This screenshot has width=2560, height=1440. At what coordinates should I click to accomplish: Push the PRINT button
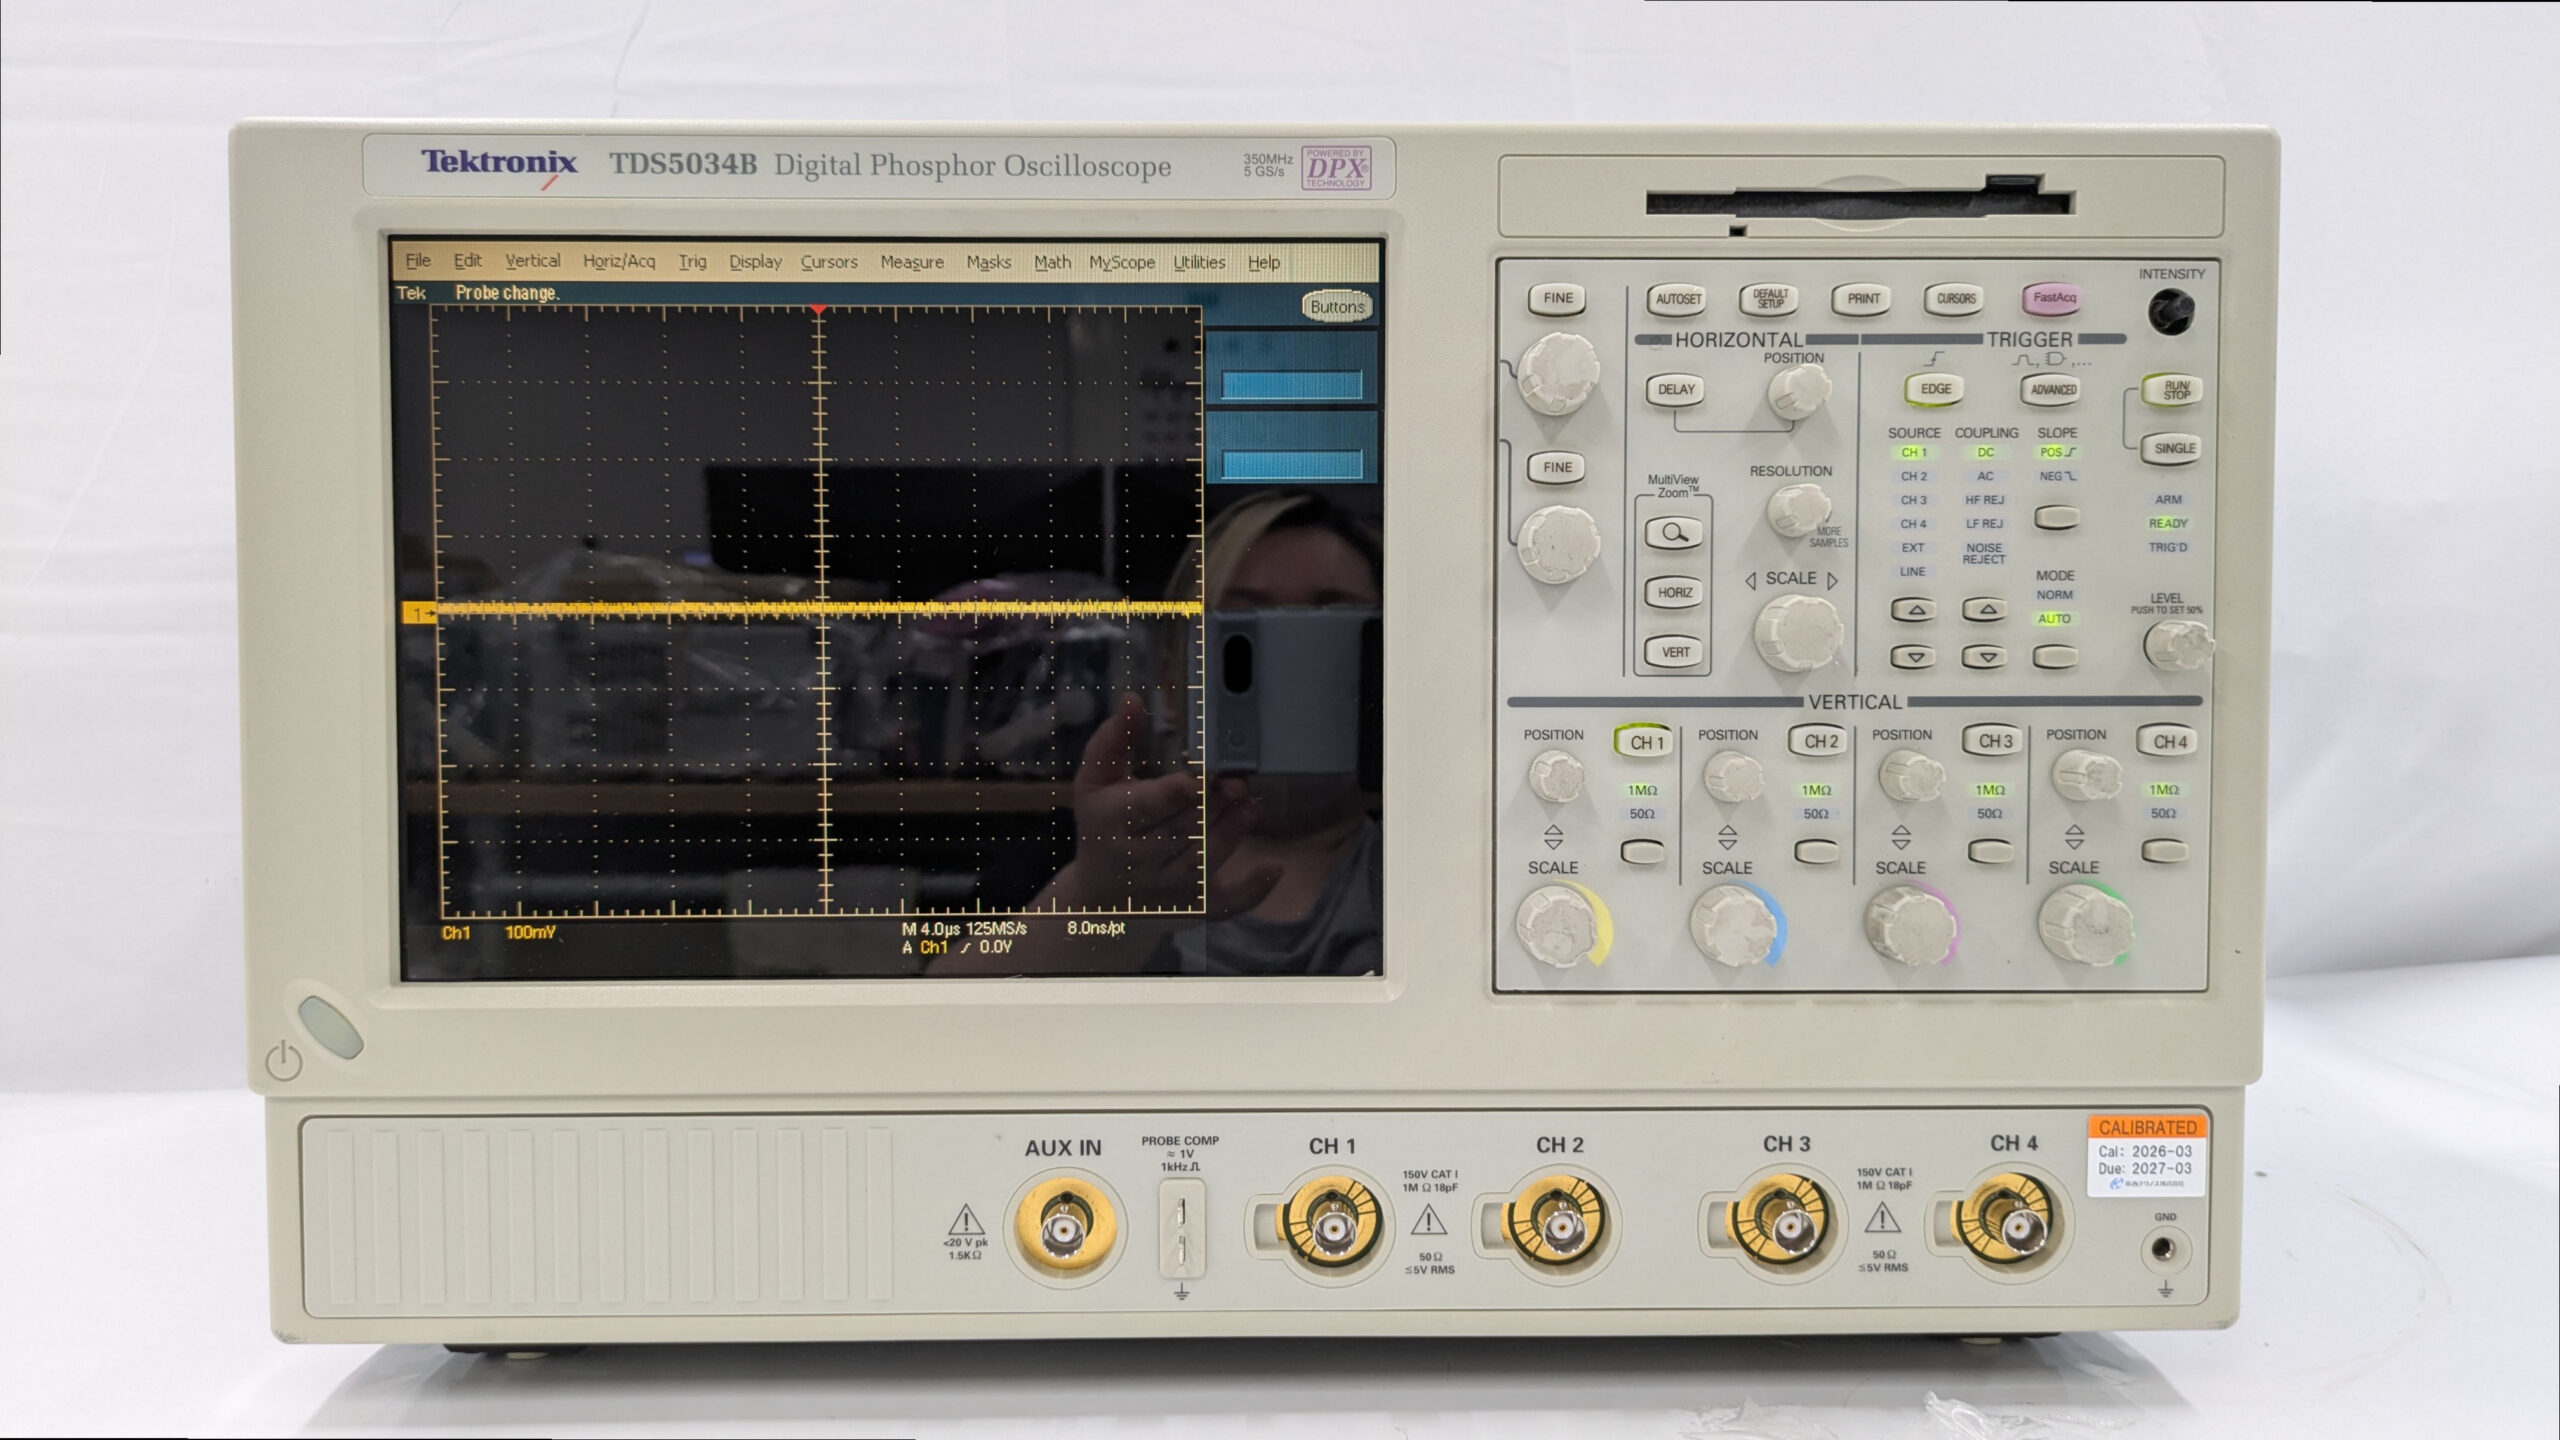click(1863, 298)
